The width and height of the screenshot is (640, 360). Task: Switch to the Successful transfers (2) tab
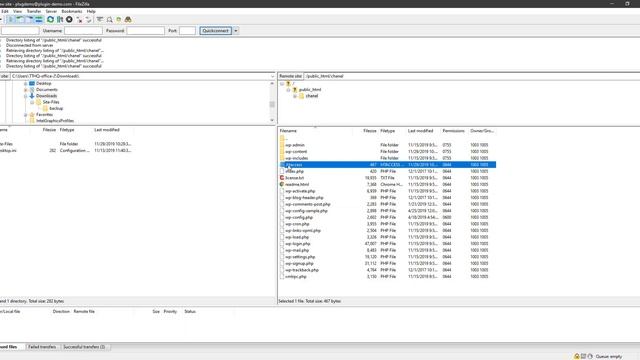84,347
